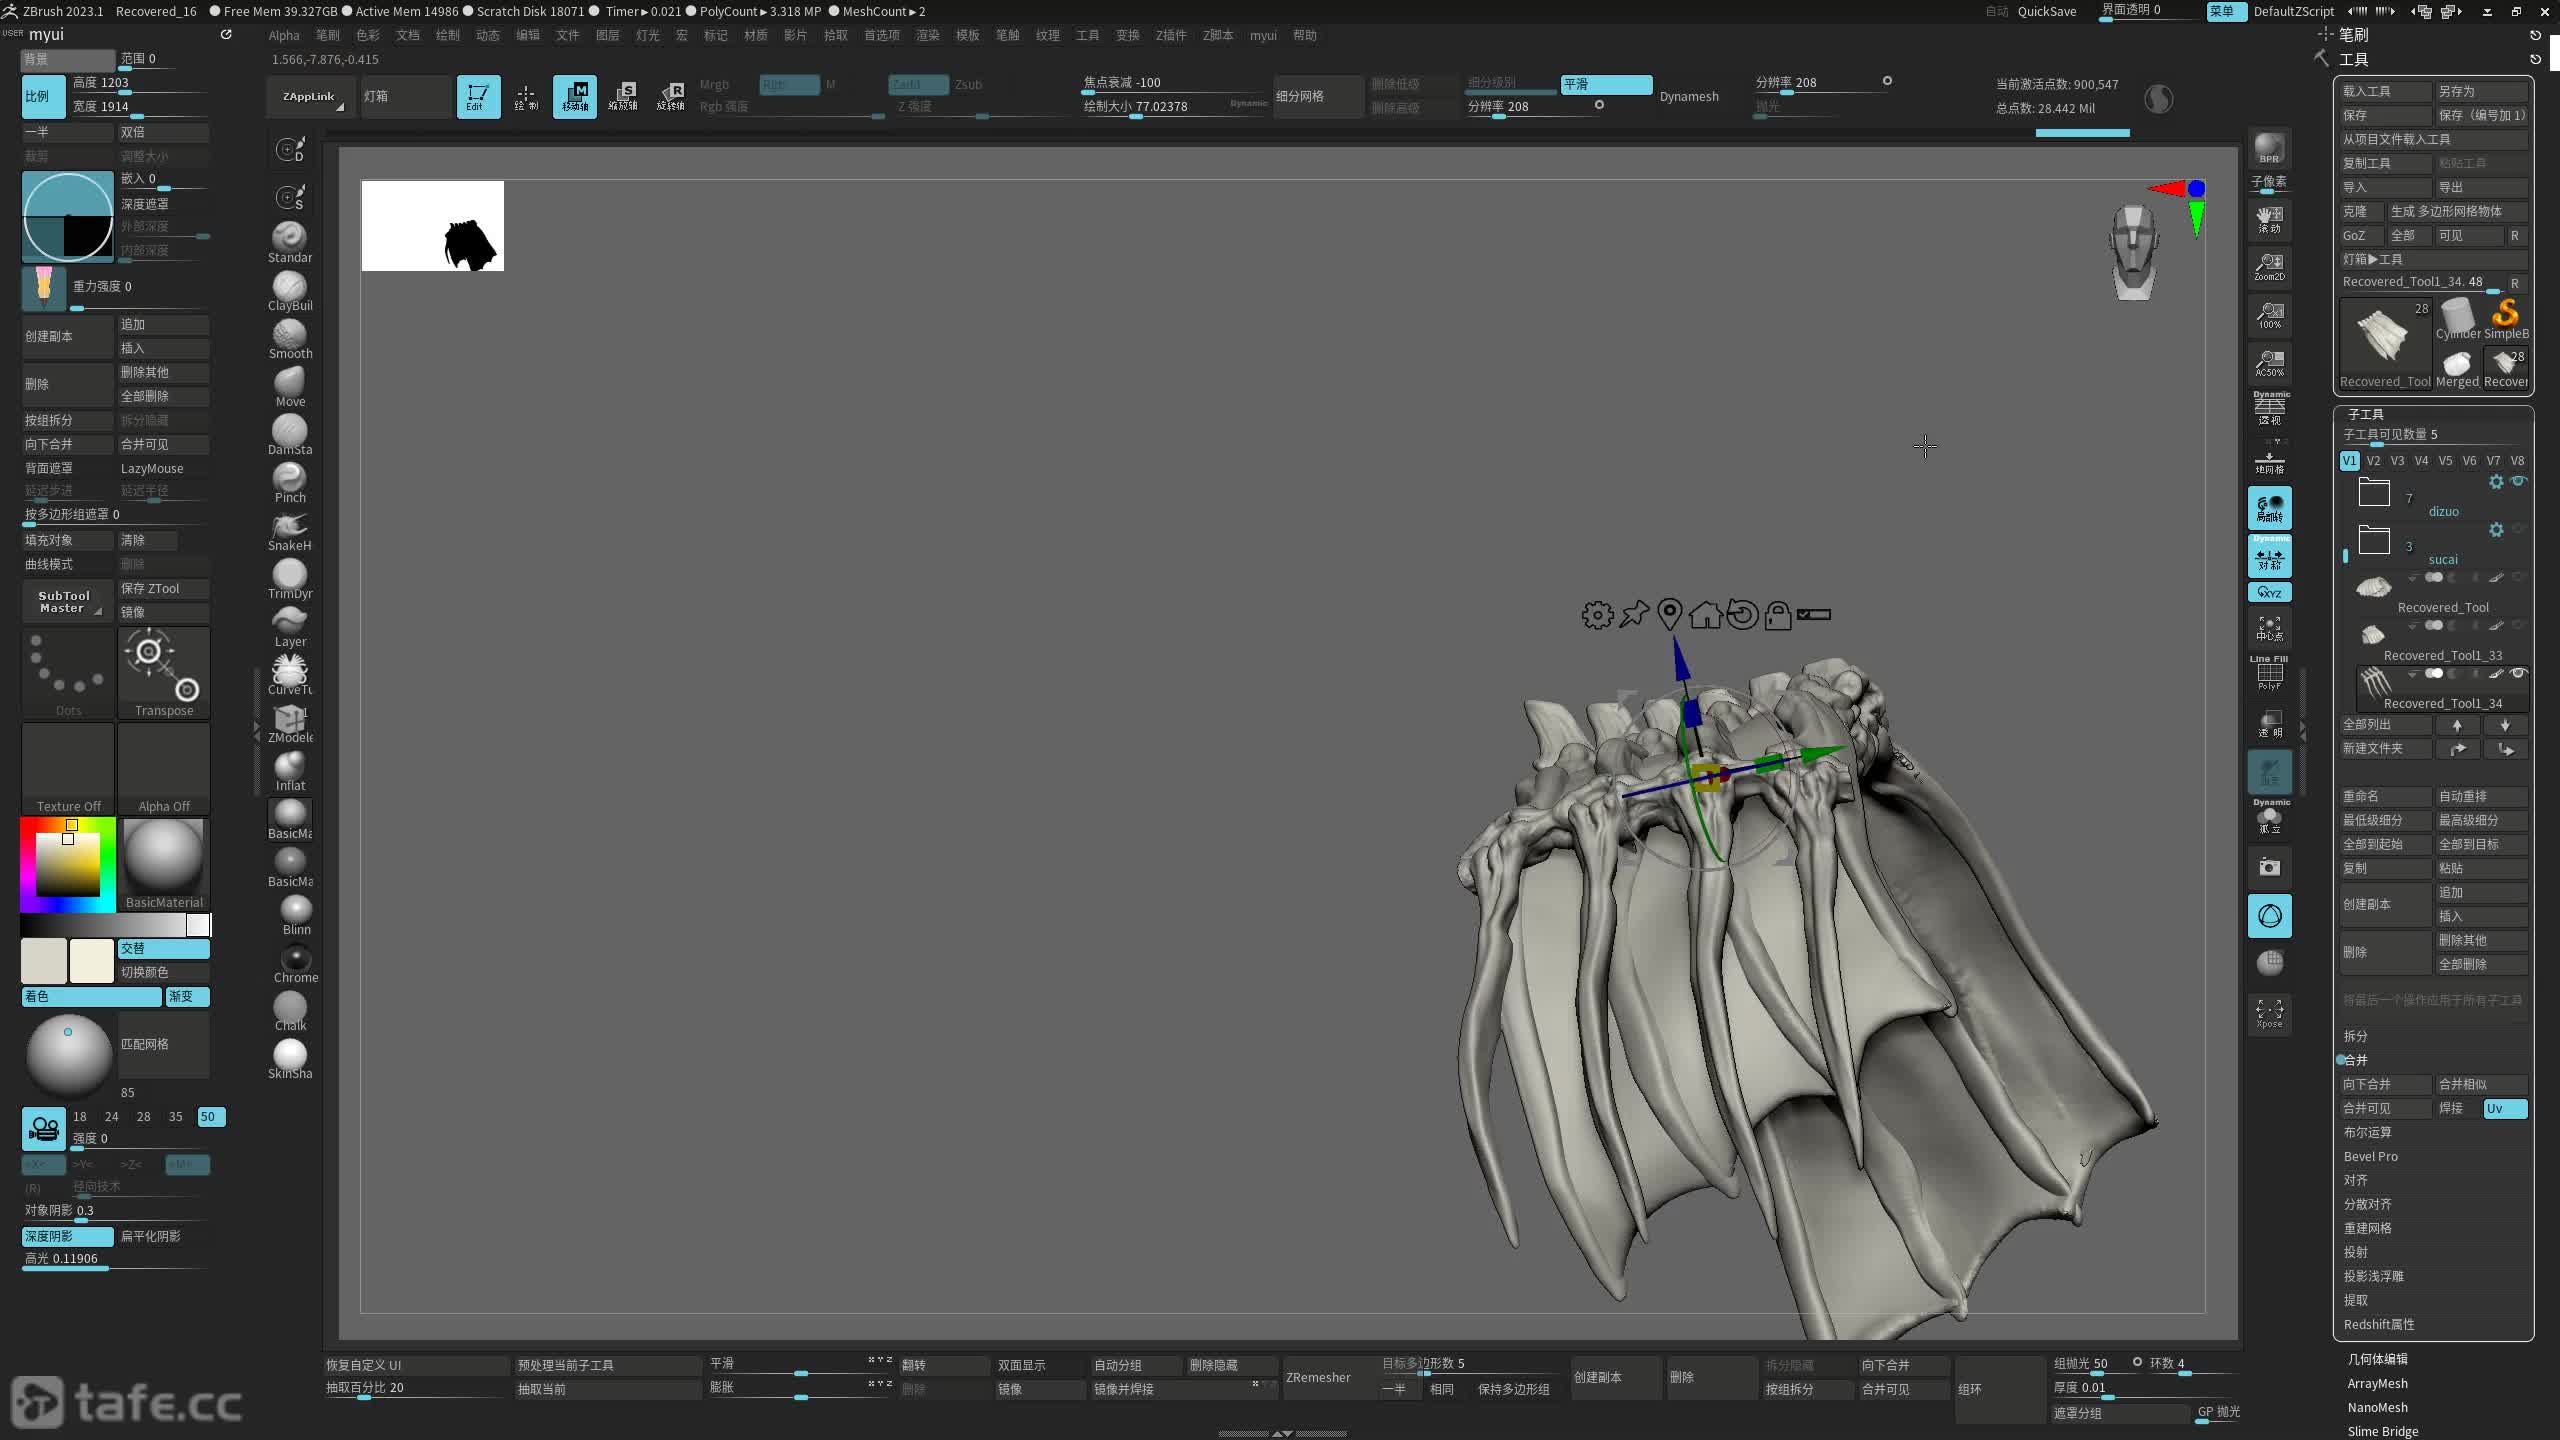Select the ClayBuildup brush icon
Viewport: 2560px width, 1440px height.
[289, 288]
